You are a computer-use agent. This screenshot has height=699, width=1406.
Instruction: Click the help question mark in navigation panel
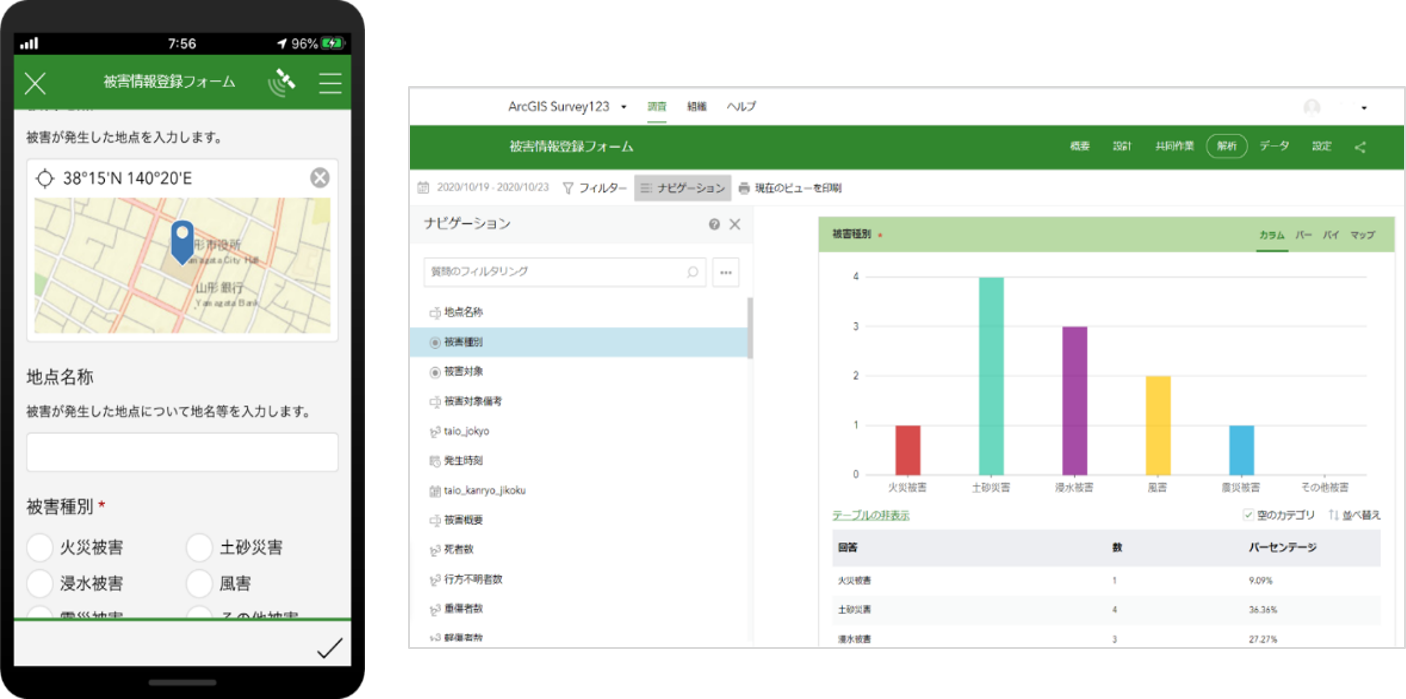coord(714,225)
